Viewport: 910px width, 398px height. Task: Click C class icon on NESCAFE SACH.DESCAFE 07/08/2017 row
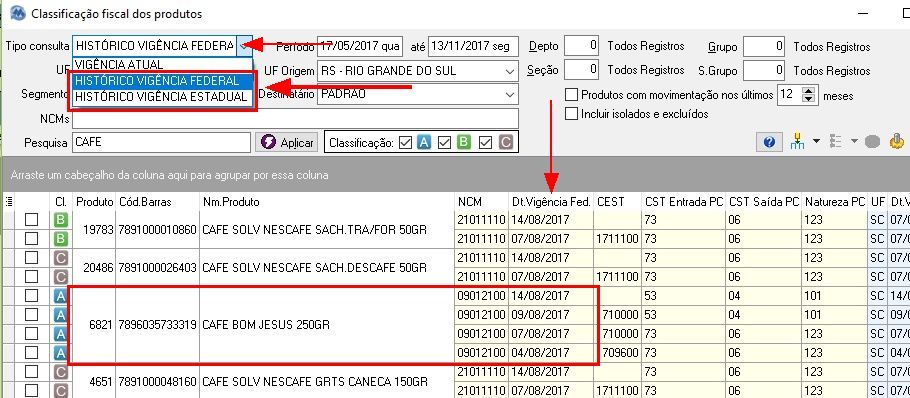[61, 276]
